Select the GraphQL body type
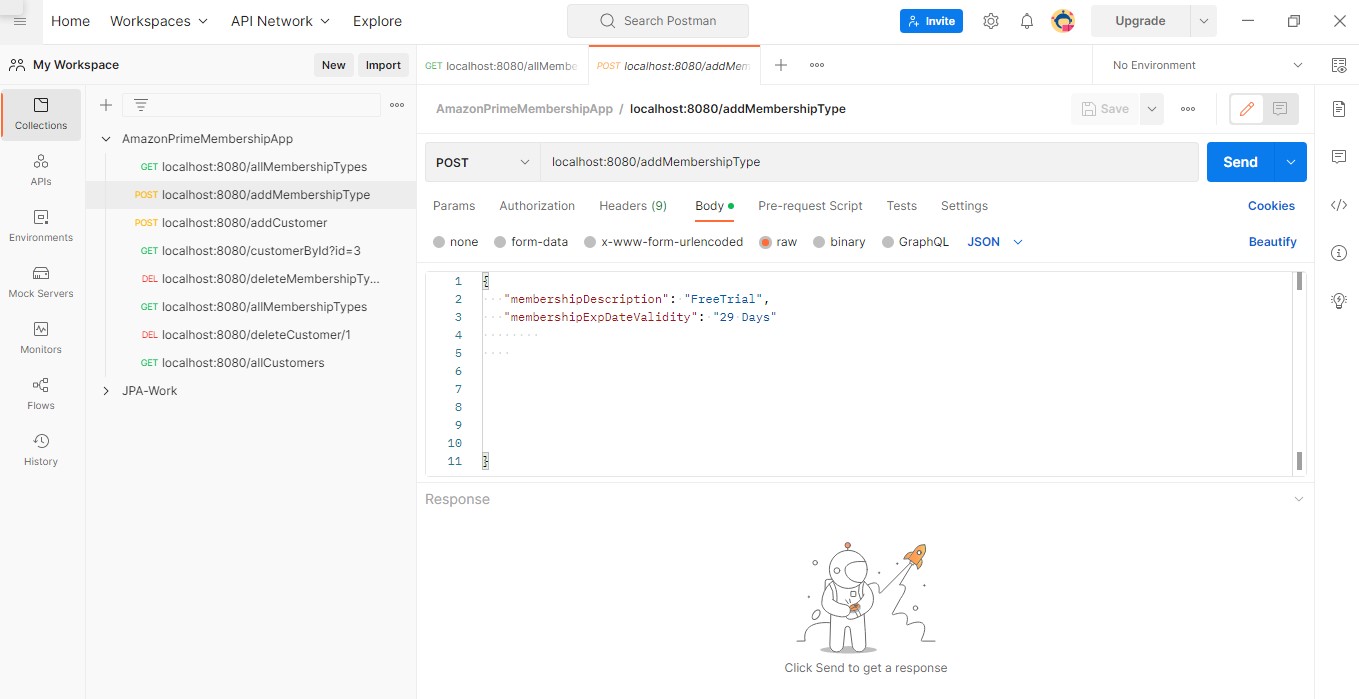 pos(924,241)
